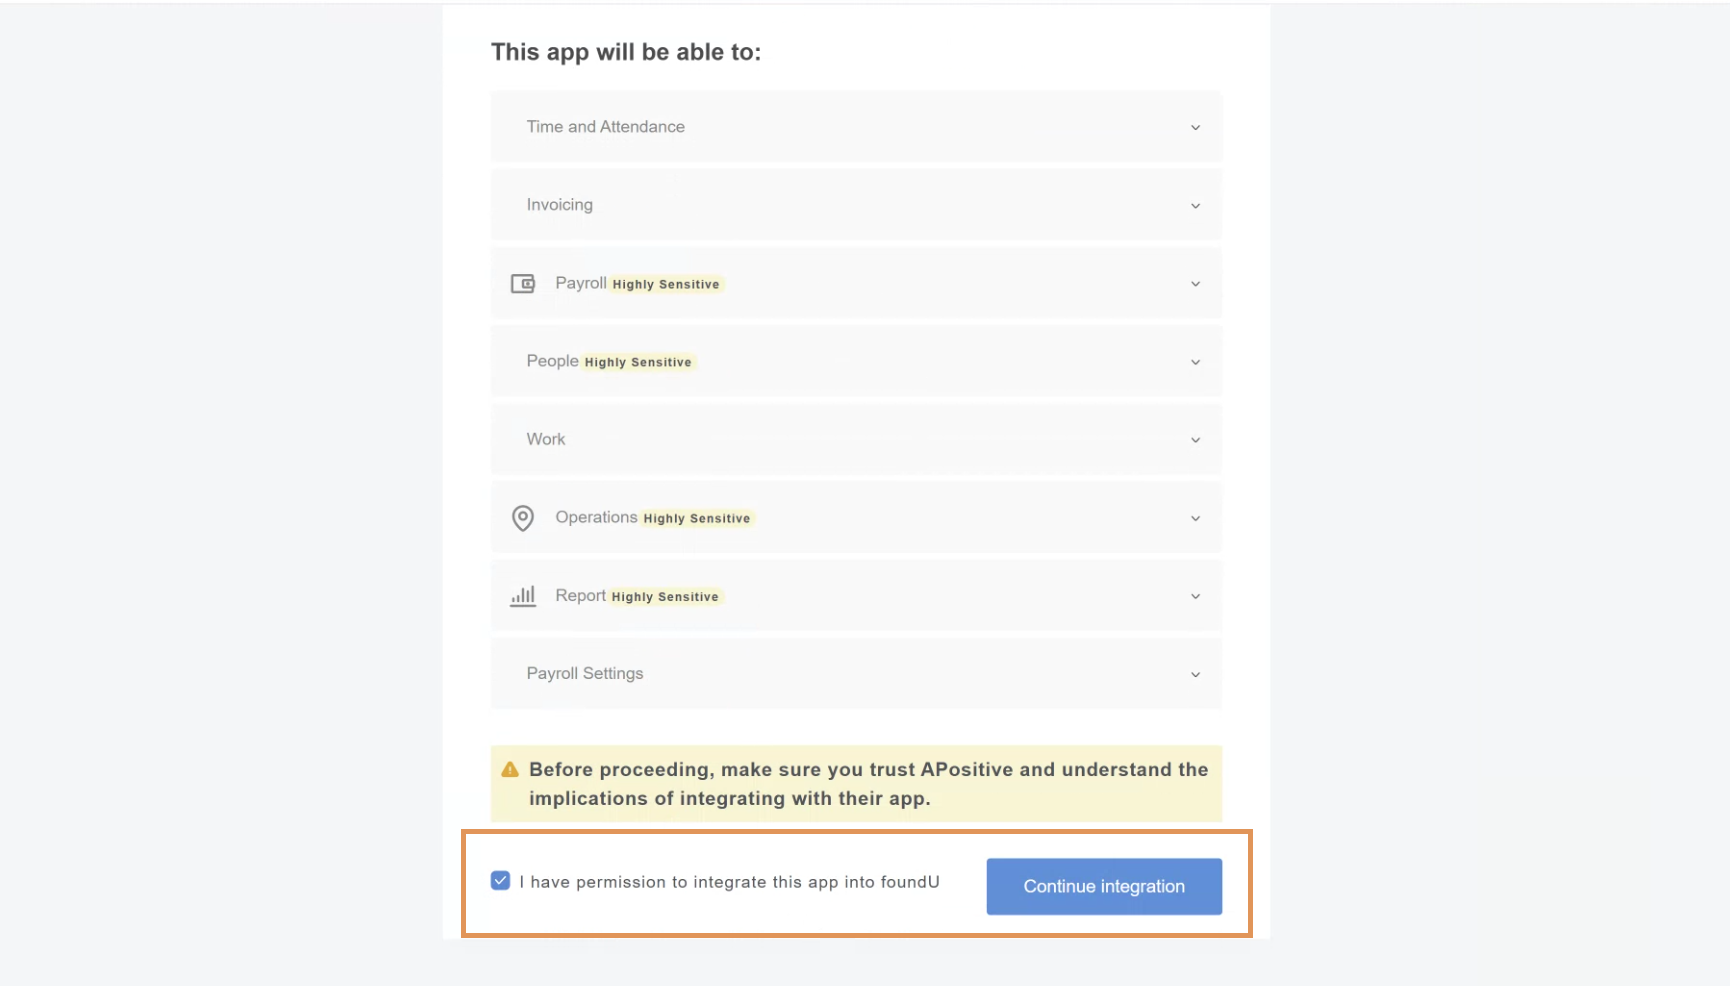
Task: Click the chevron arrow on the People row
Action: click(x=1195, y=362)
